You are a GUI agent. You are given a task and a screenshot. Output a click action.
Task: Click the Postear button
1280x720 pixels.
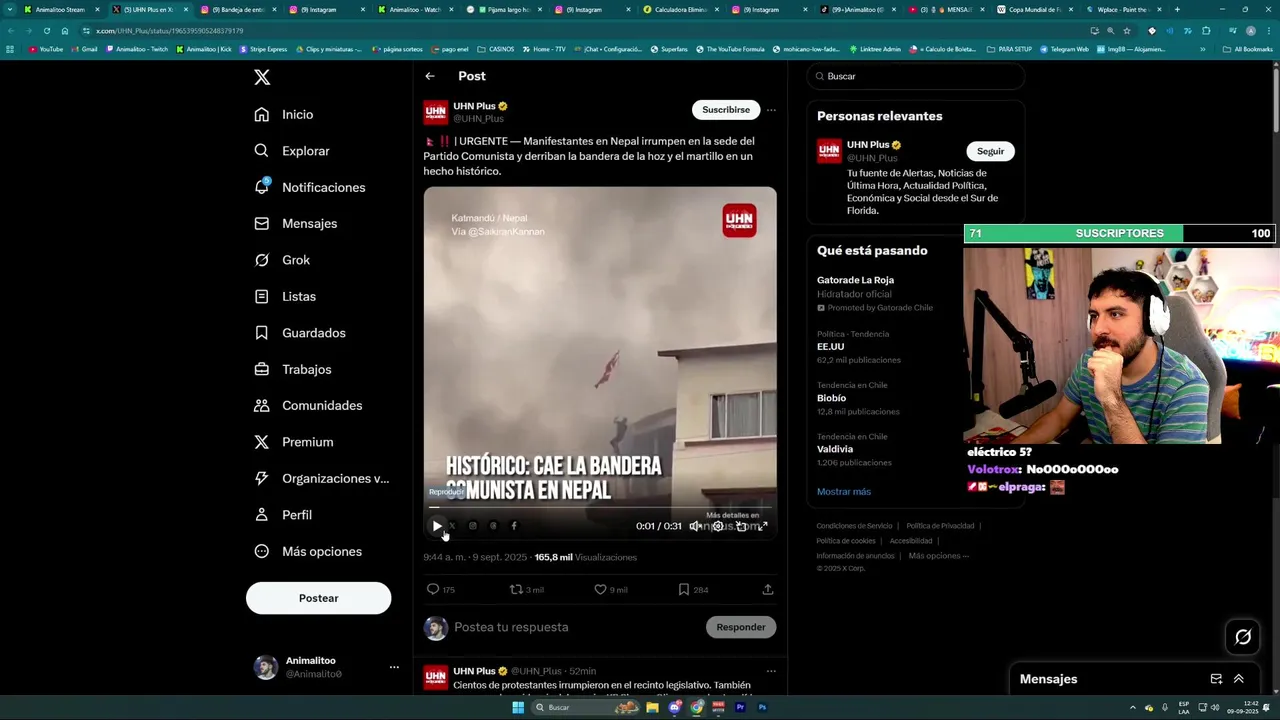(318, 598)
